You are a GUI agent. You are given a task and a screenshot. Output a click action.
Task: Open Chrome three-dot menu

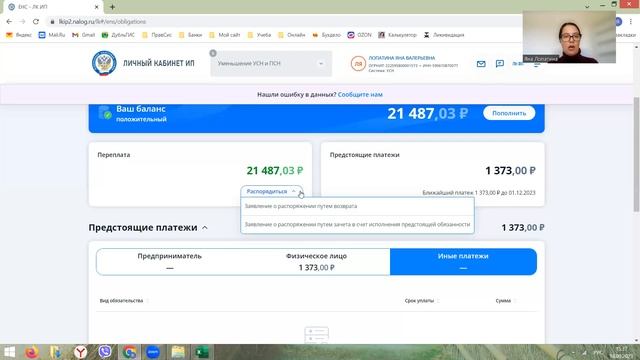tap(631, 22)
